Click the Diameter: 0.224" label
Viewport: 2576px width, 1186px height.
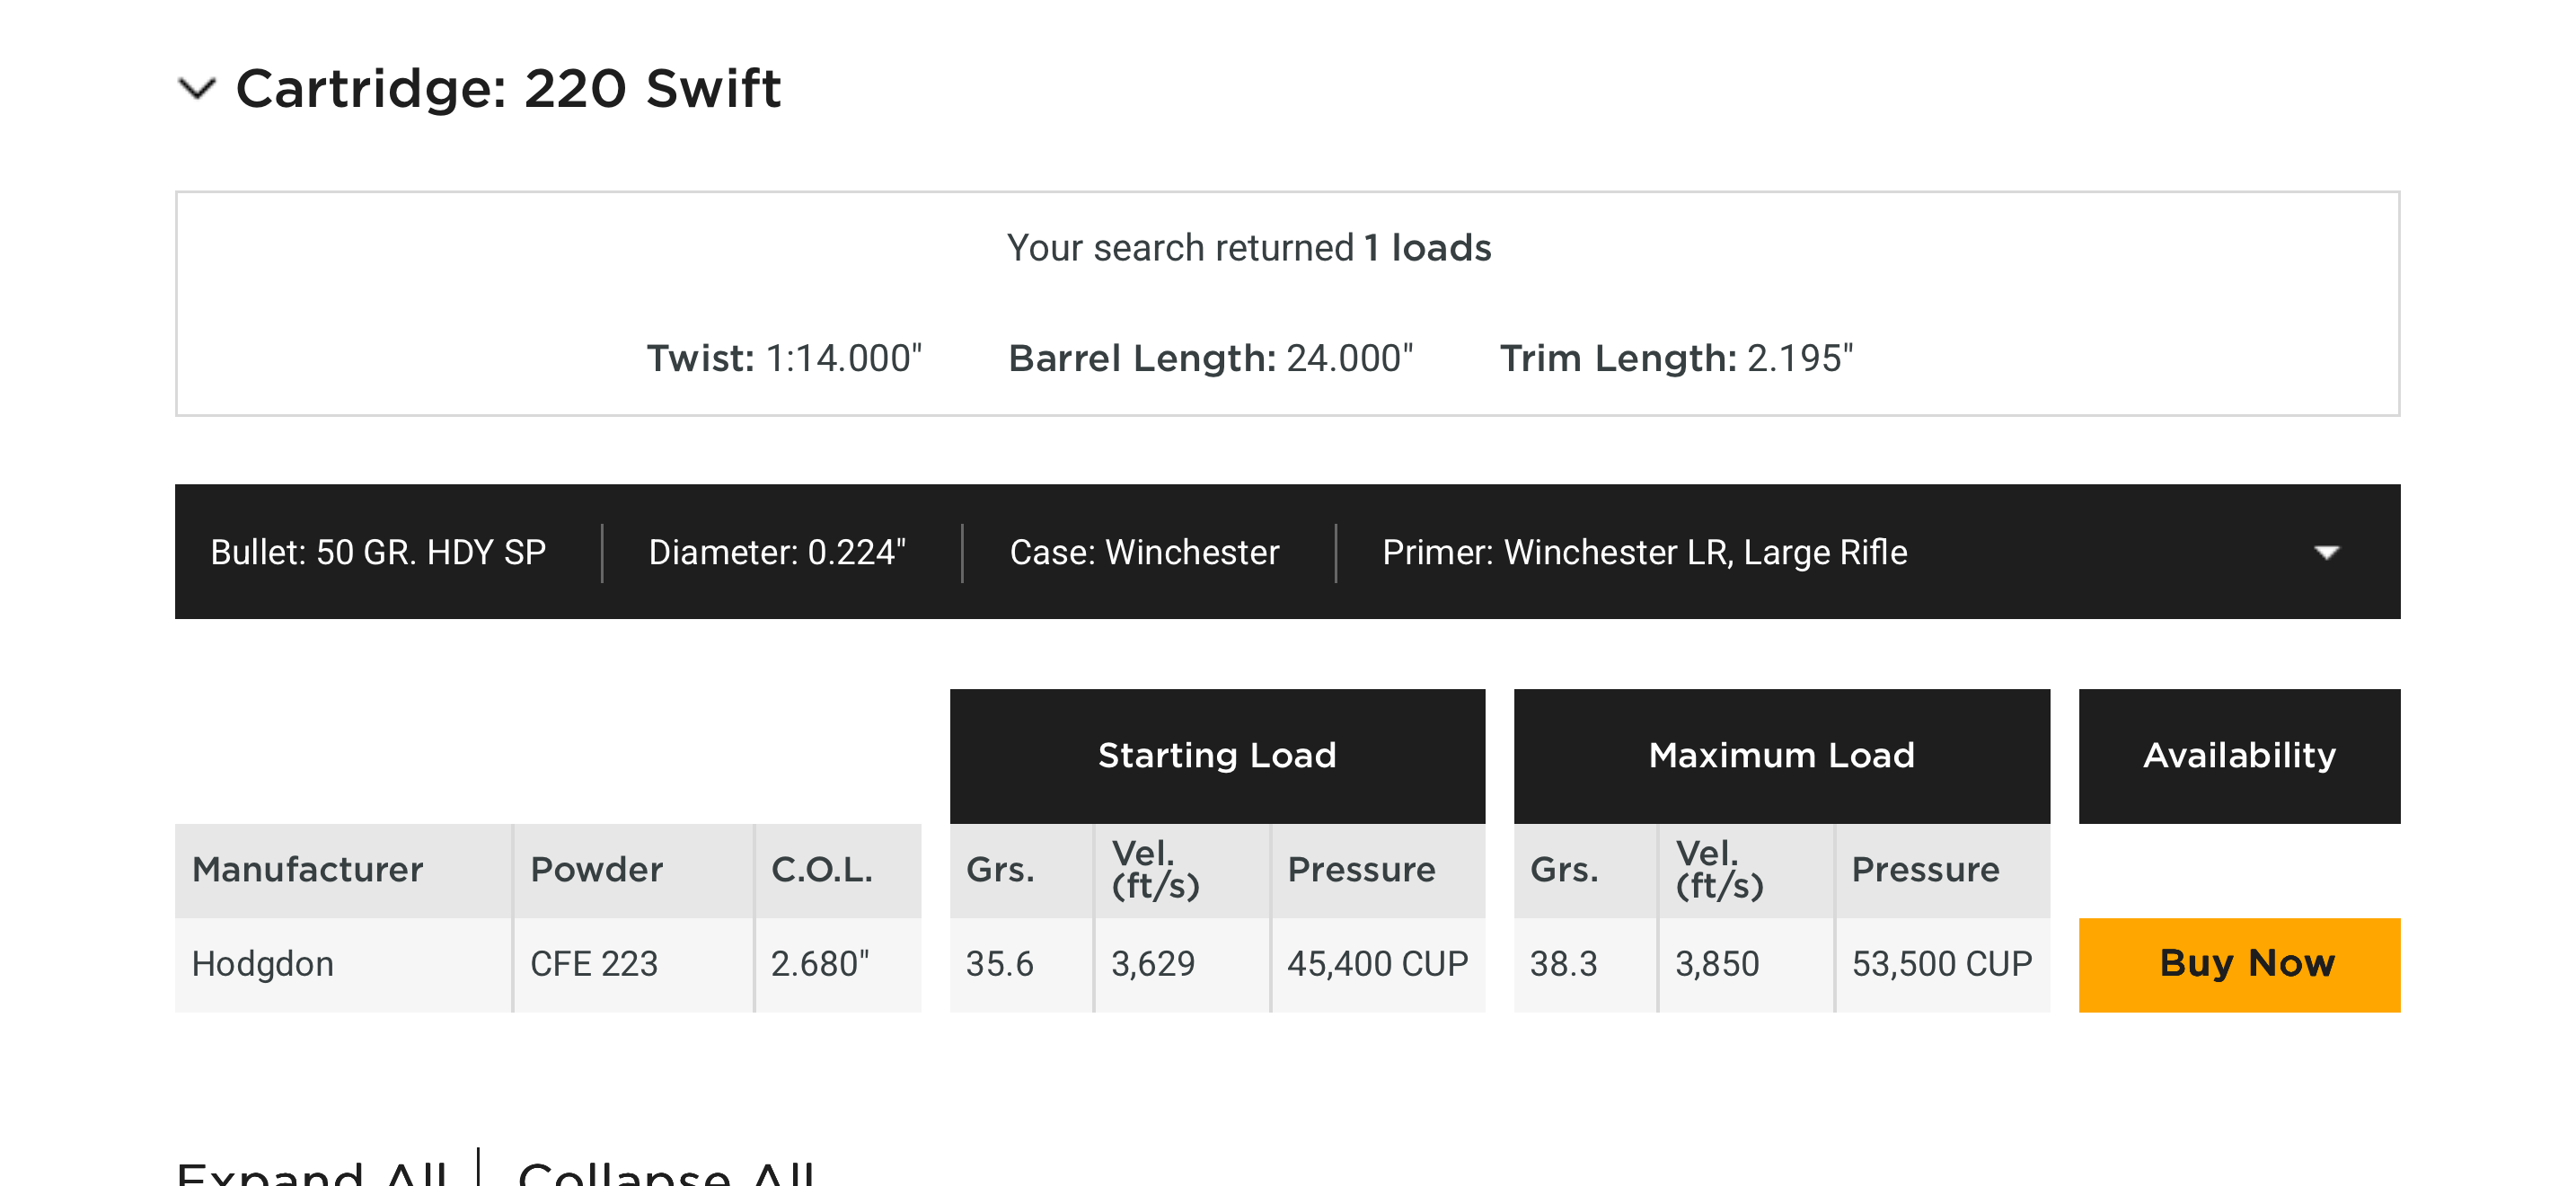777,552
